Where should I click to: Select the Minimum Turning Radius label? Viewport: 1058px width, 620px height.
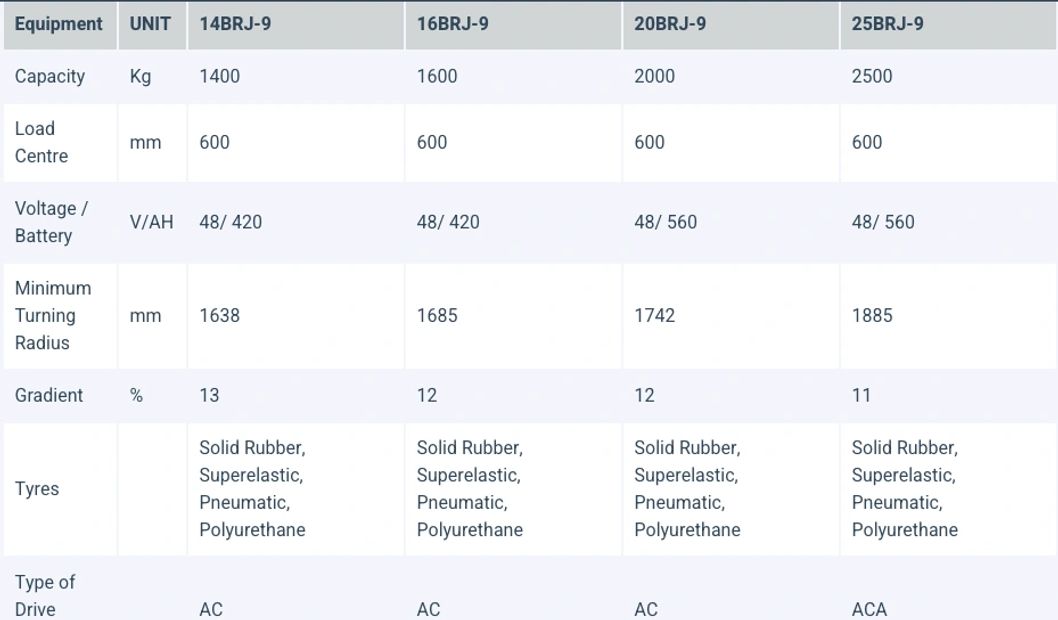[x=53, y=315]
